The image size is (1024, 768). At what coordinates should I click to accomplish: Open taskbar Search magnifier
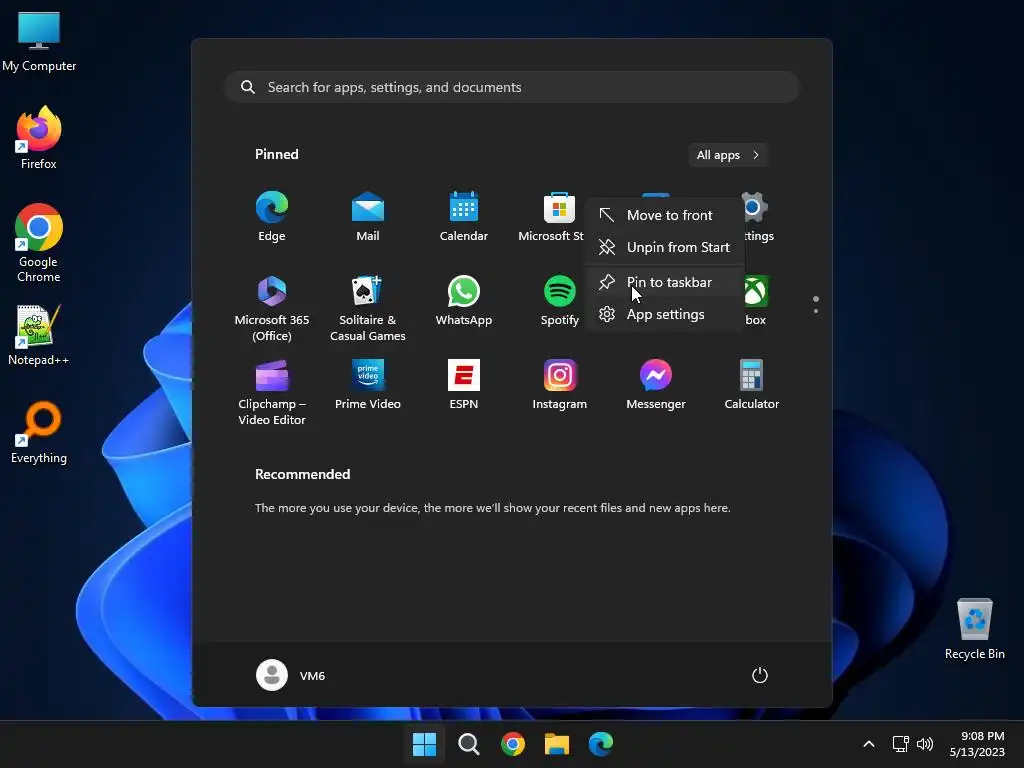(468, 744)
